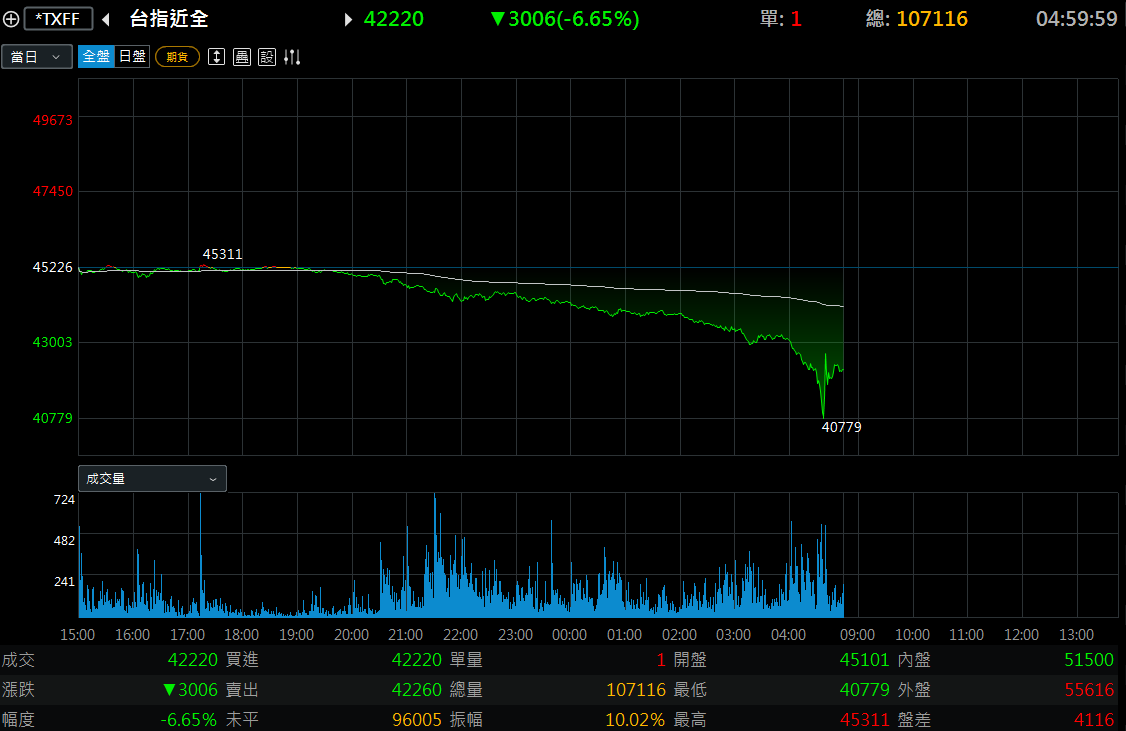The image size is (1126, 731).
Task: Switch to 全盤 full session view
Action: 96,56
